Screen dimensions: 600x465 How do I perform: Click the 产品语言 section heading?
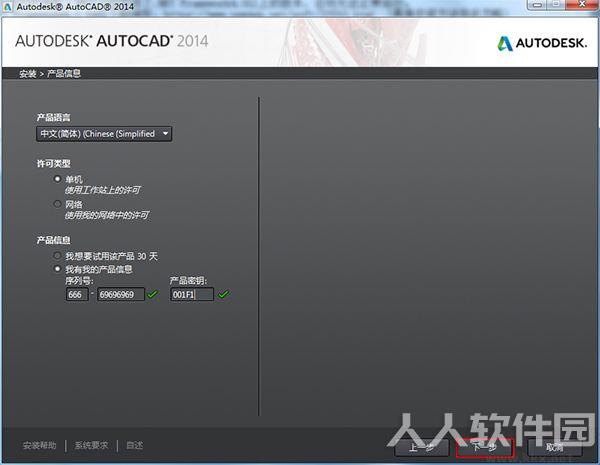(x=54, y=117)
